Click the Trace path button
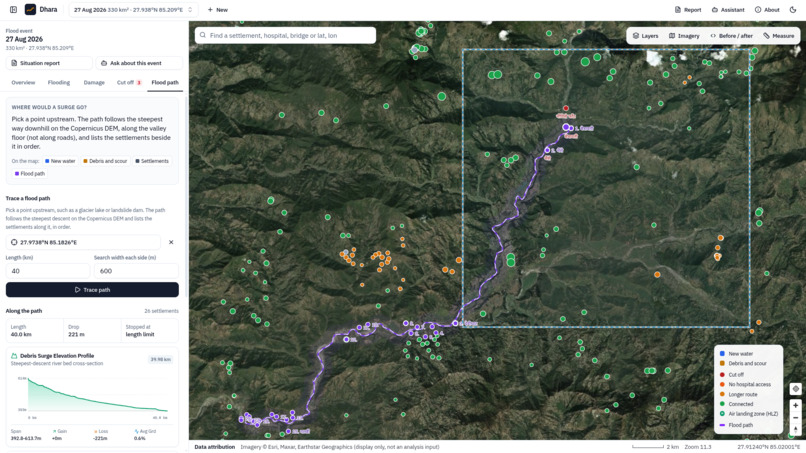Screen dimensions: 806x453 click(92, 289)
